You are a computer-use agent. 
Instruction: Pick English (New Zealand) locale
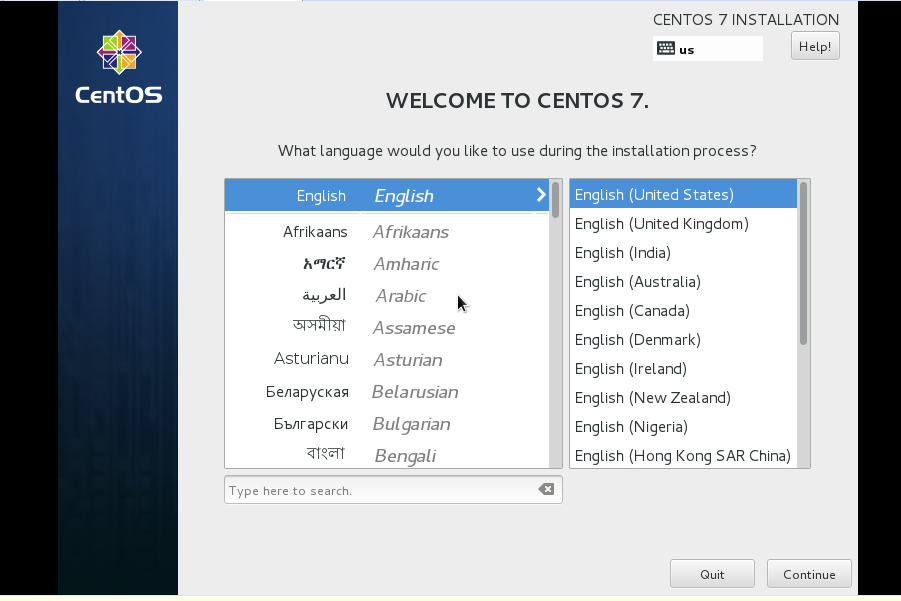683,398
